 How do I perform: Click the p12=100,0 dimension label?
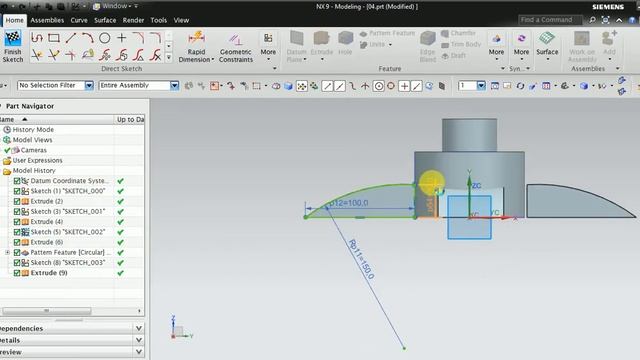tap(349, 203)
